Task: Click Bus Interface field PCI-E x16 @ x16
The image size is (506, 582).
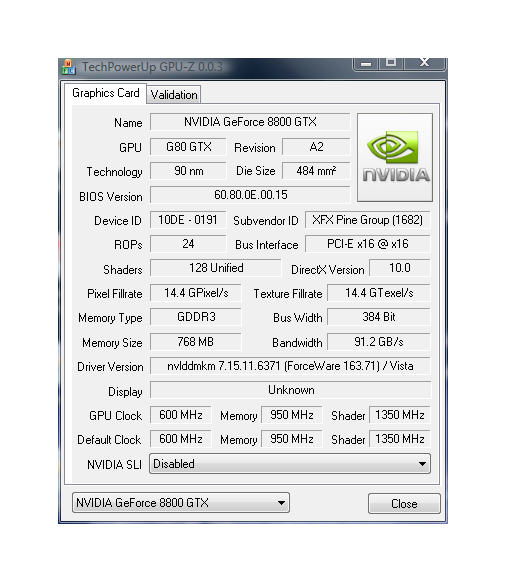Action: point(367,244)
